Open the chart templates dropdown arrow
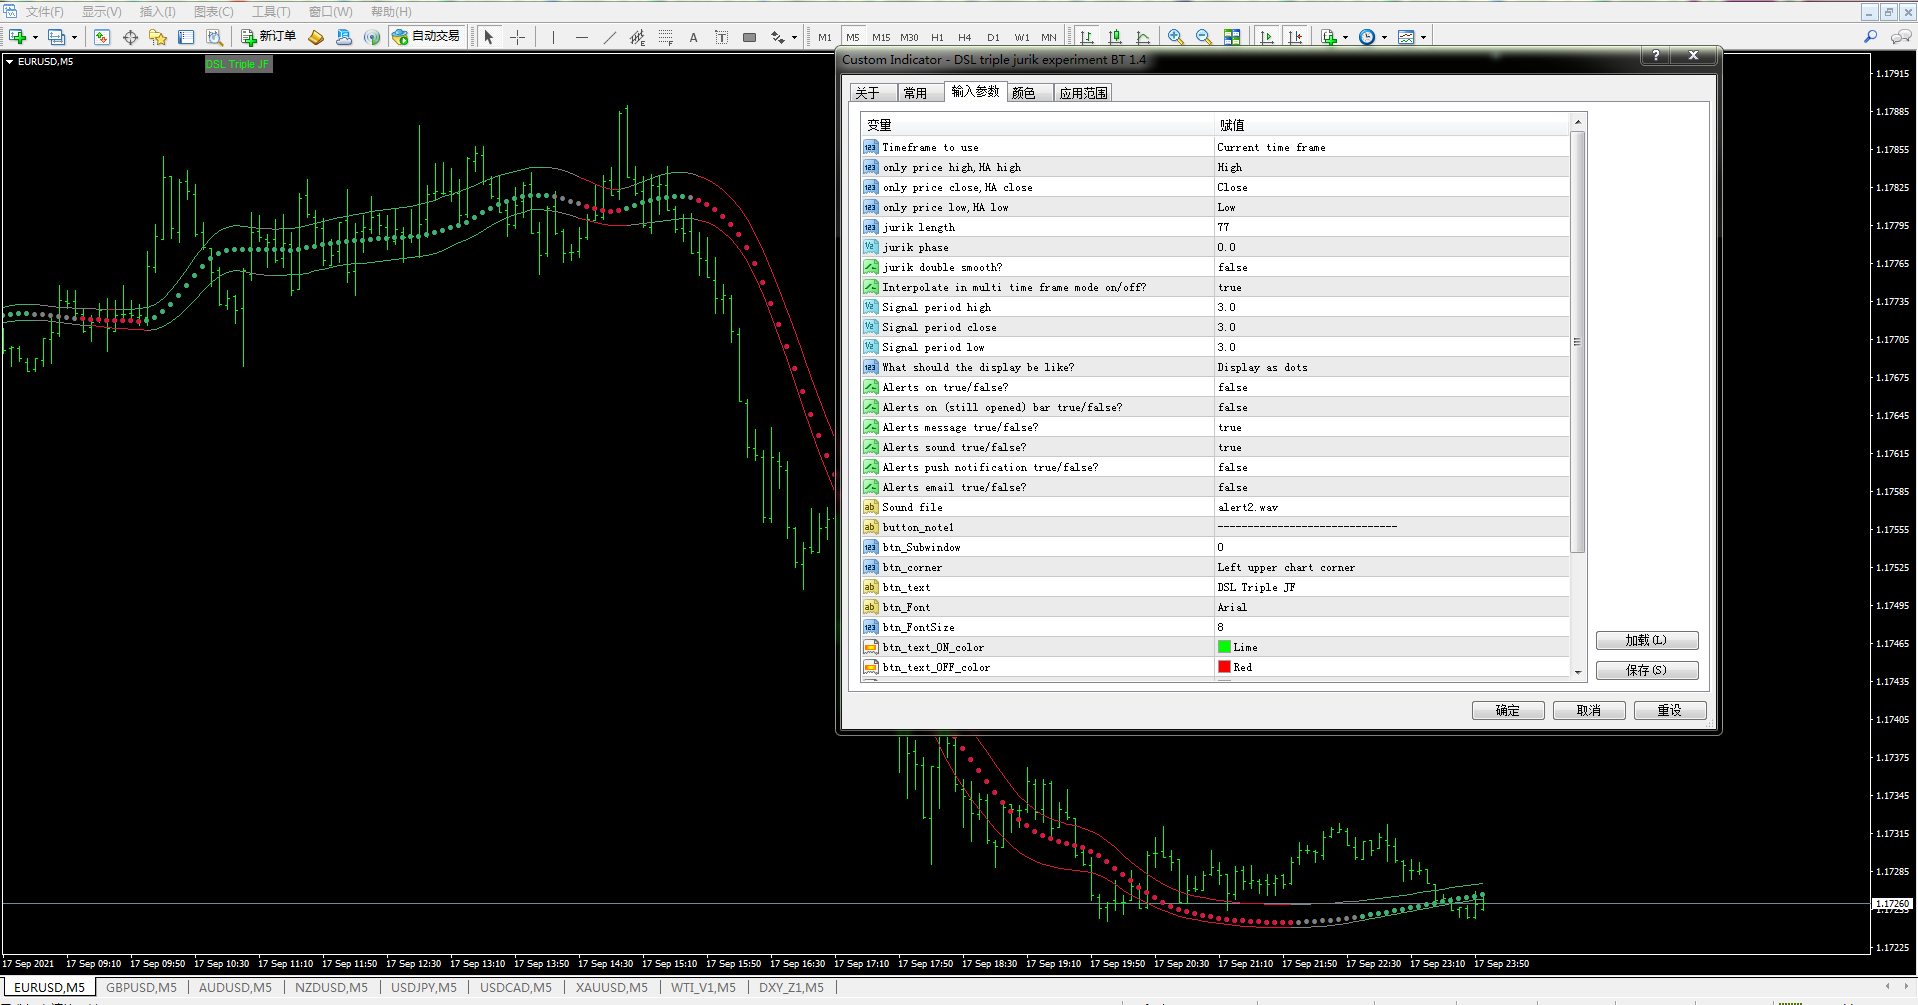This screenshot has width=1918, height=1005. [1423, 37]
